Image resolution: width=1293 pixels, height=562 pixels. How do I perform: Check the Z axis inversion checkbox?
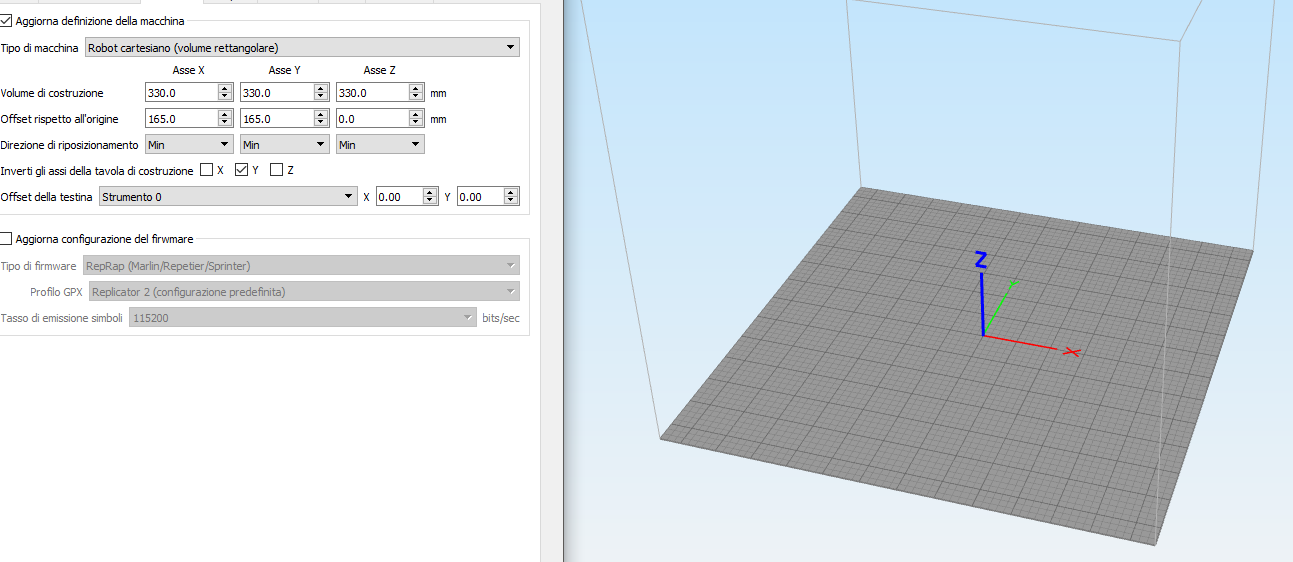[x=277, y=170]
